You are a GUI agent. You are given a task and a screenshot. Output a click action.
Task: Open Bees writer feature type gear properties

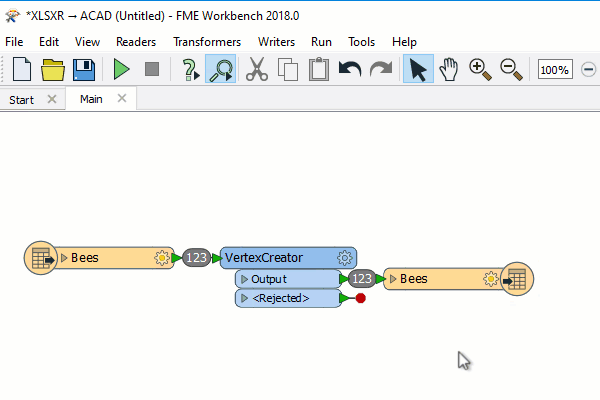[x=491, y=279]
